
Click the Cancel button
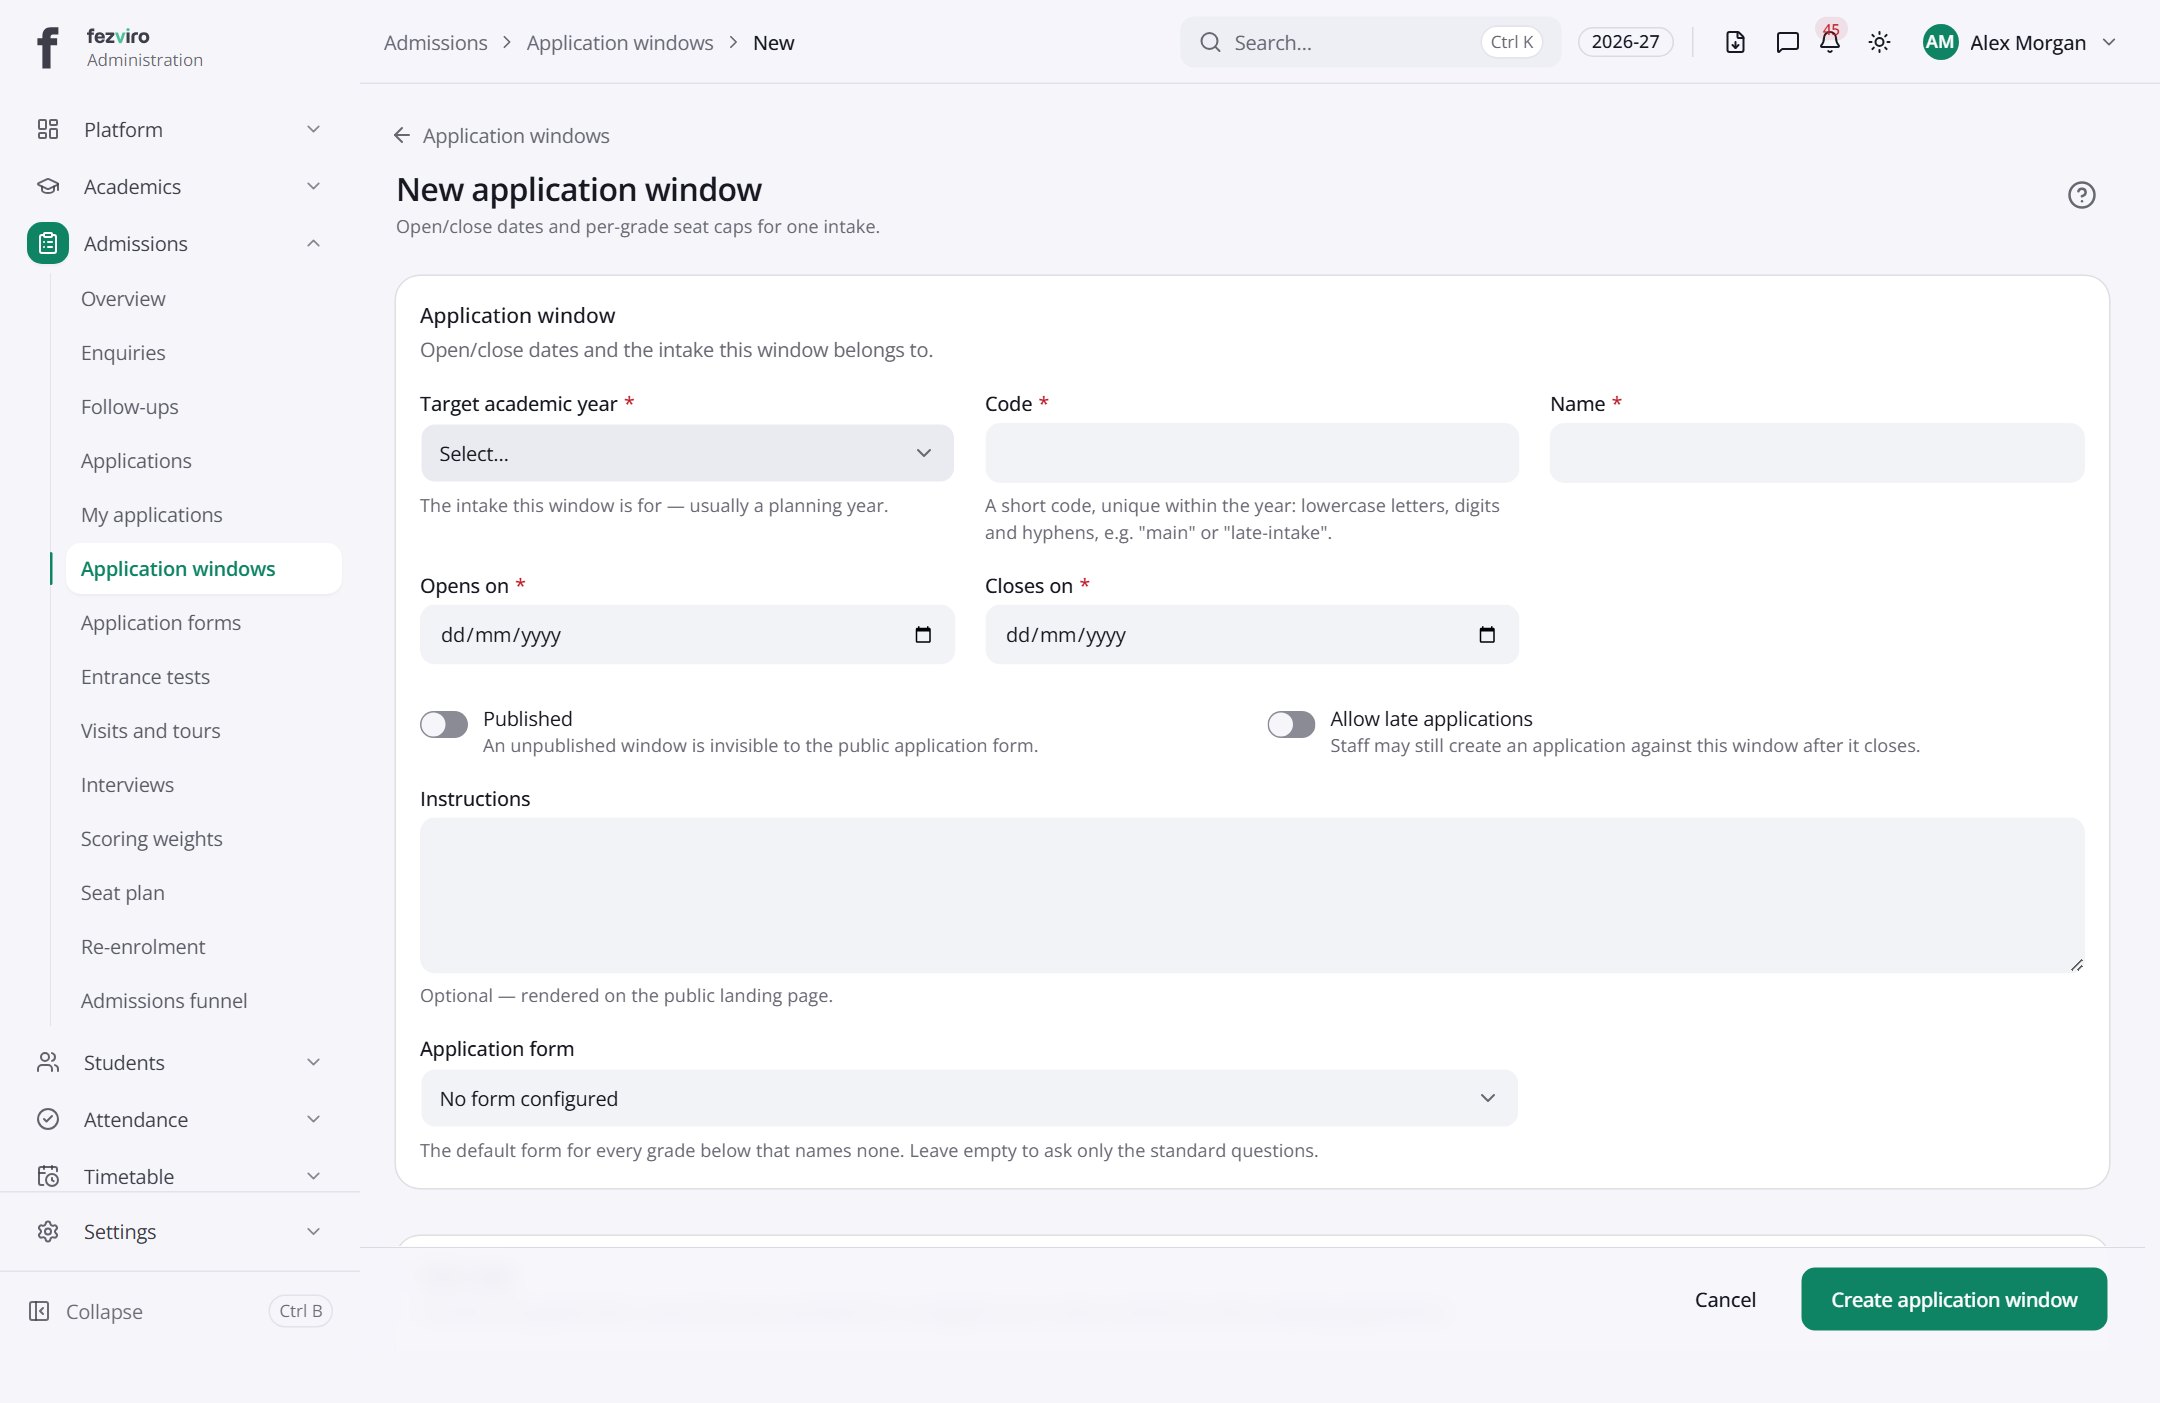[x=1725, y=1299]
